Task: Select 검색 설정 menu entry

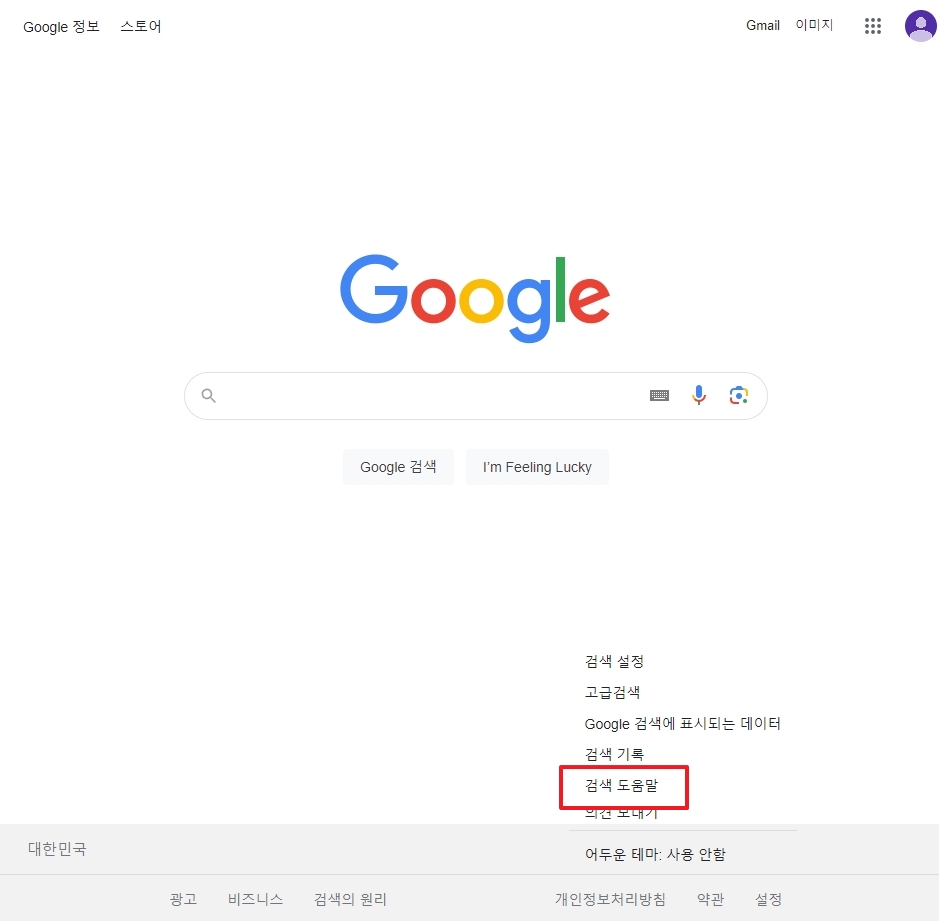Action: [614, 661]
